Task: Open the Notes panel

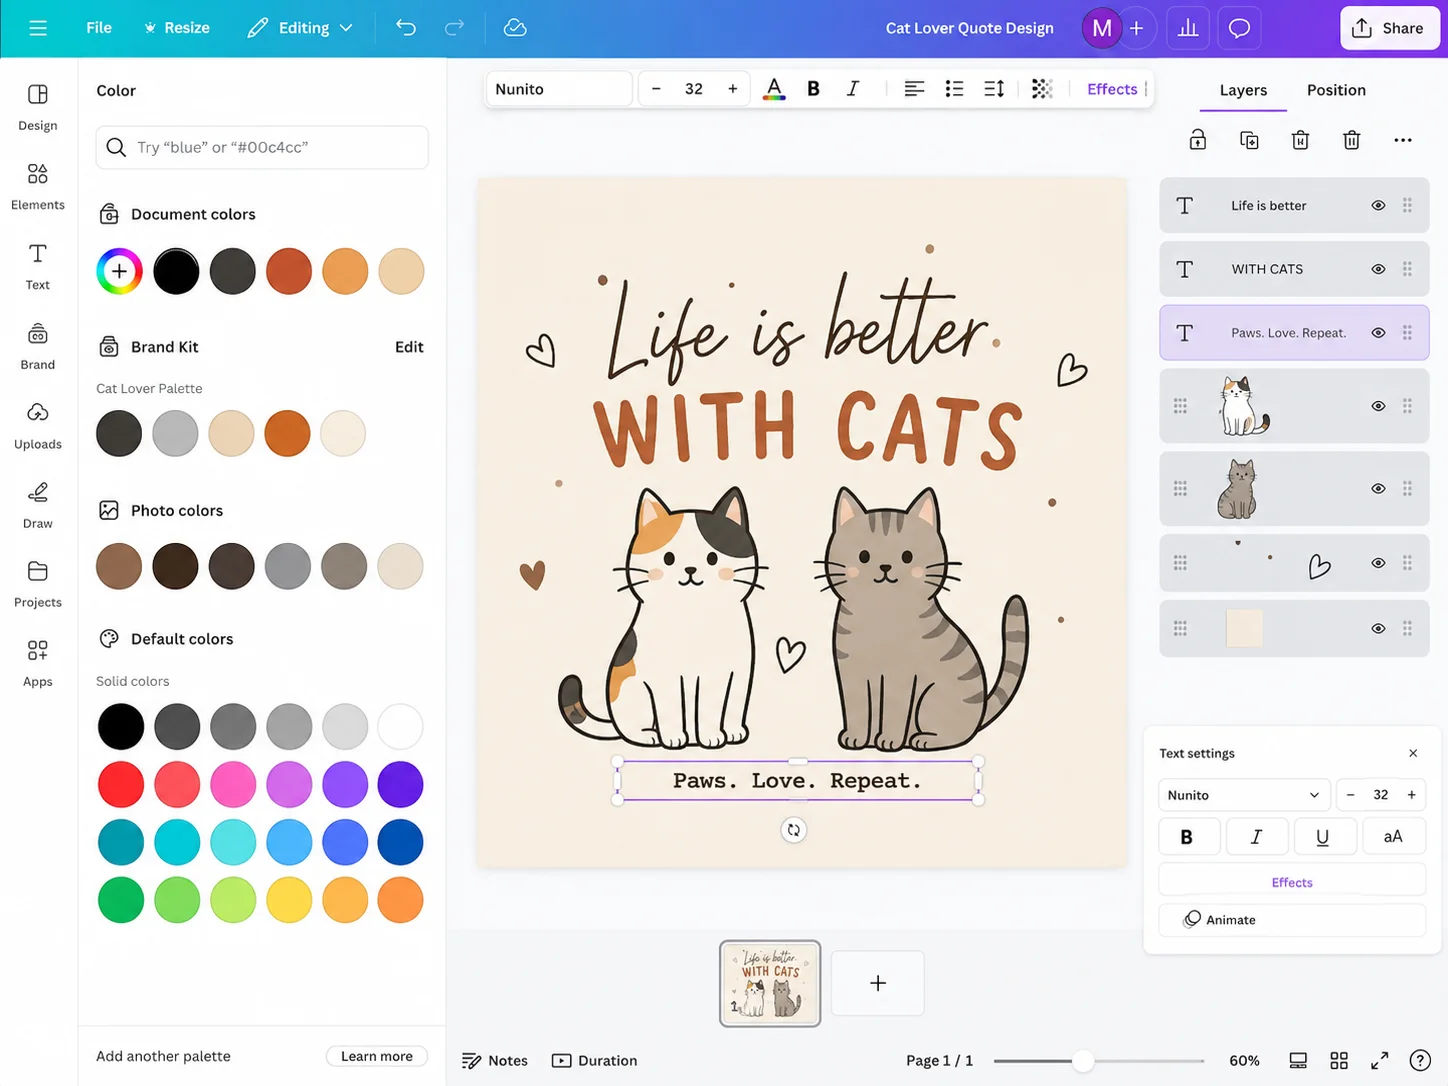Action: click(495, 1060)
